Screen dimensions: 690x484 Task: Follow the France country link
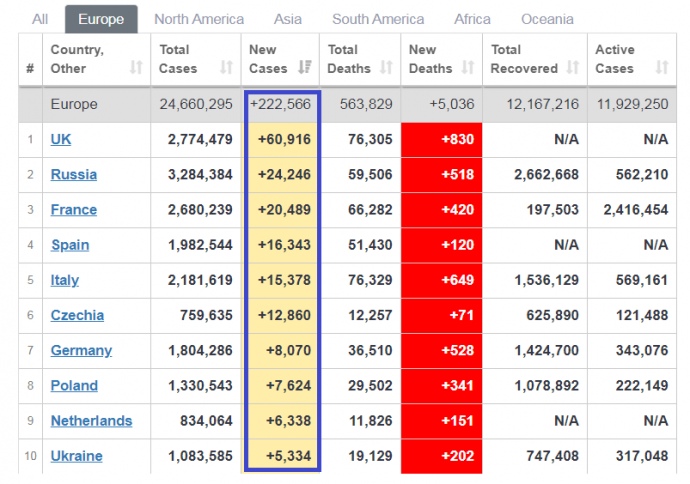(74, 209)
